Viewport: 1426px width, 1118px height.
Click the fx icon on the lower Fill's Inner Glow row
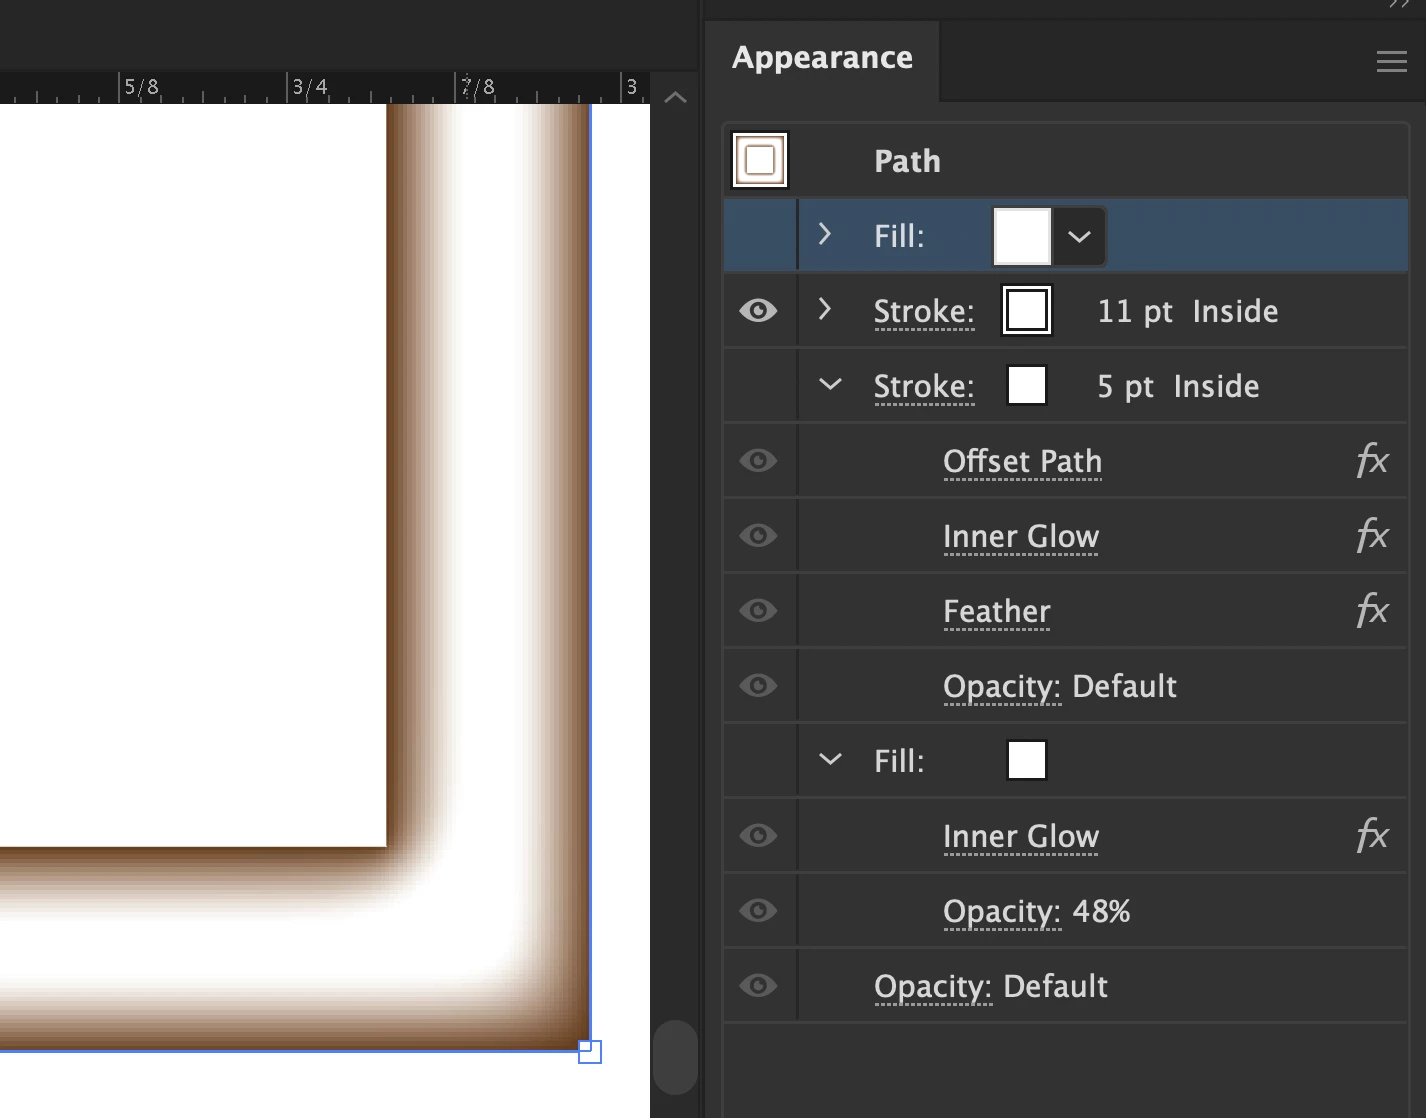click(x=1372, y=836)
